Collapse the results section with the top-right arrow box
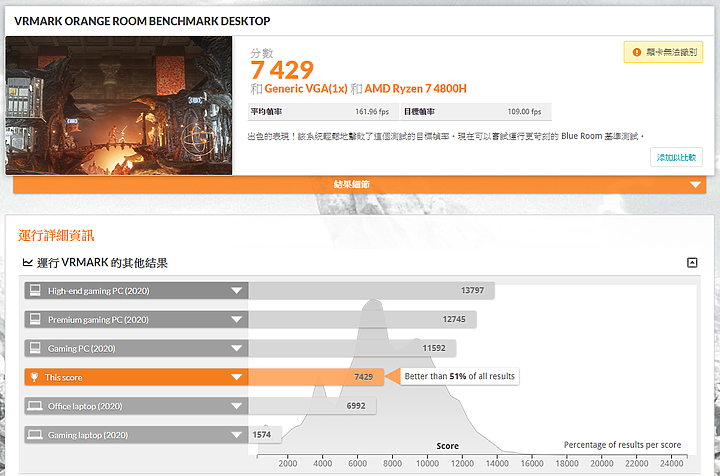Viewport: 720px width, 476px height. point(692,263)
